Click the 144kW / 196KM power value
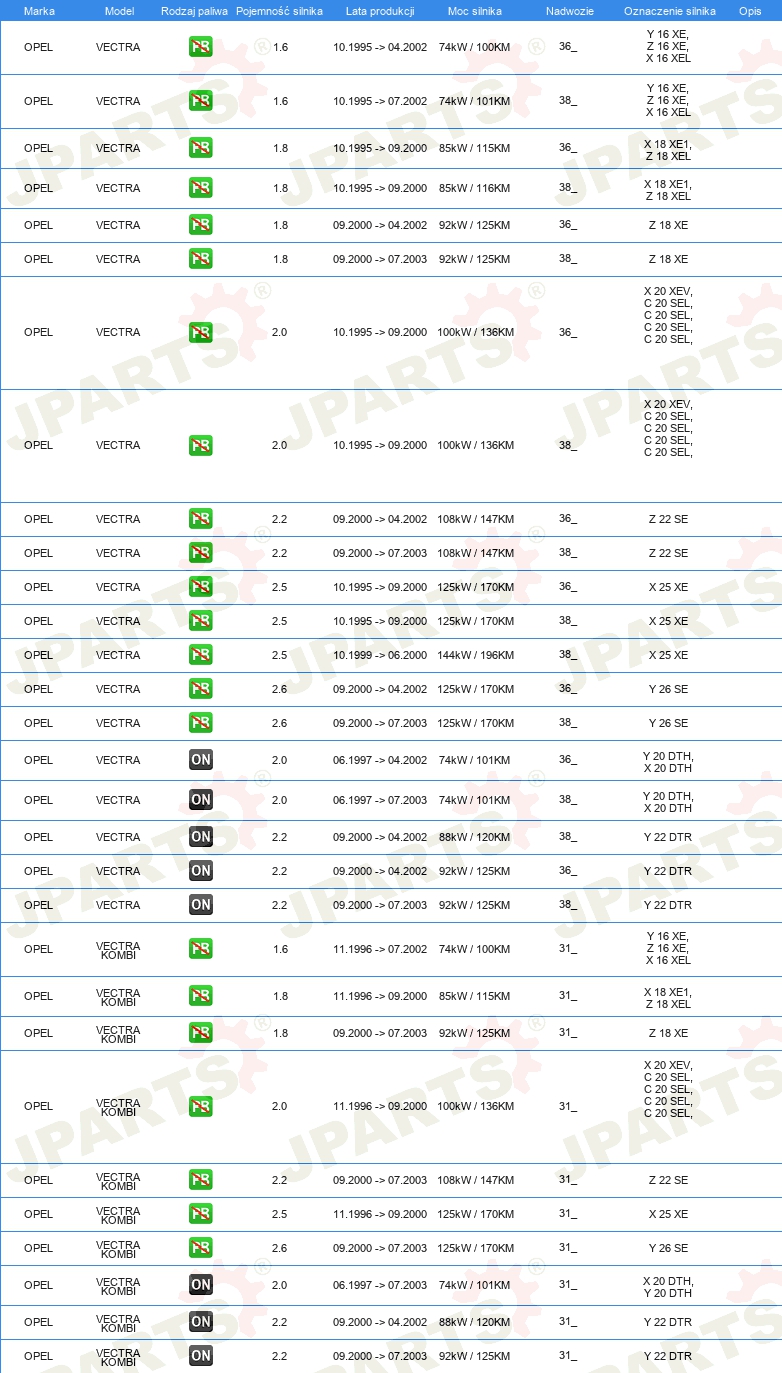Image resolution: width=782 pixels, height=1373 pixels. (476, 655)
